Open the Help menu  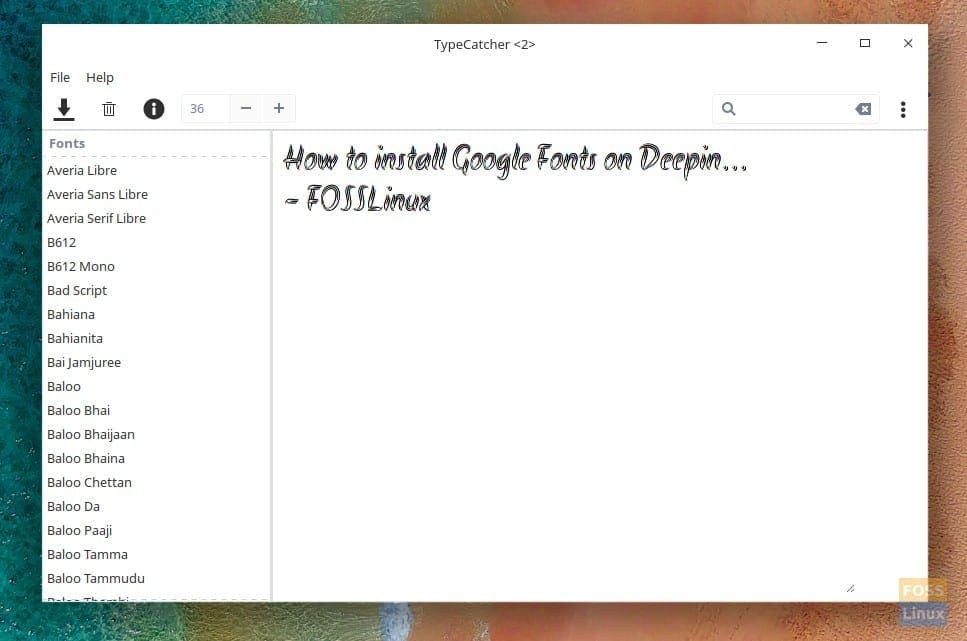point(100,77)
